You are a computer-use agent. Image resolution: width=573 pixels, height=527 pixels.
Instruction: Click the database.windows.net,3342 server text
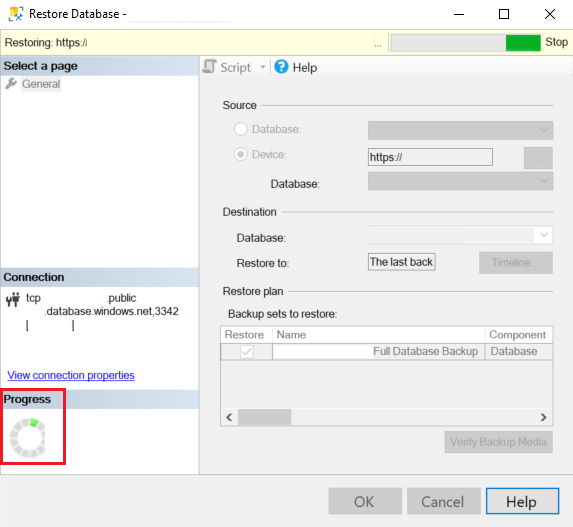click(112, 311)
